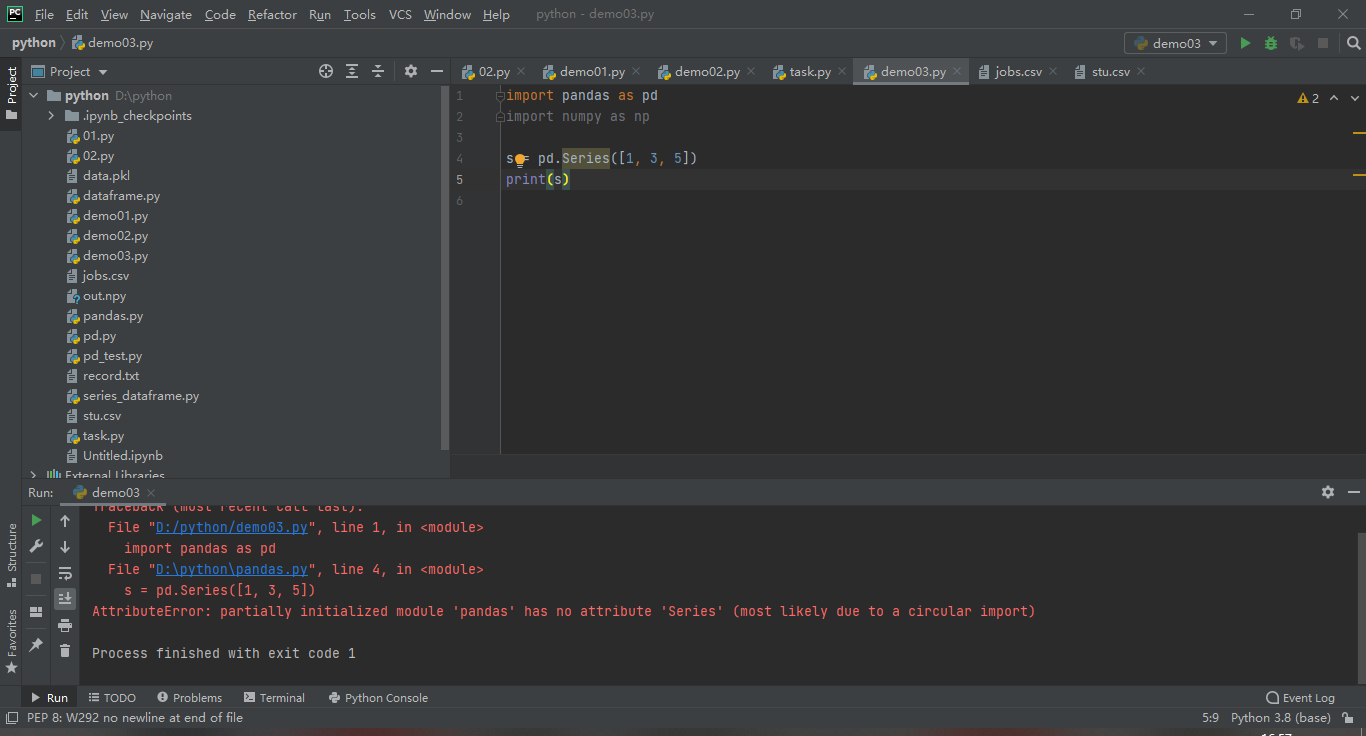Screen dimensions: 1366x736
Task: Click Project tree vertical scrollbar
Action: pos(445,270)
